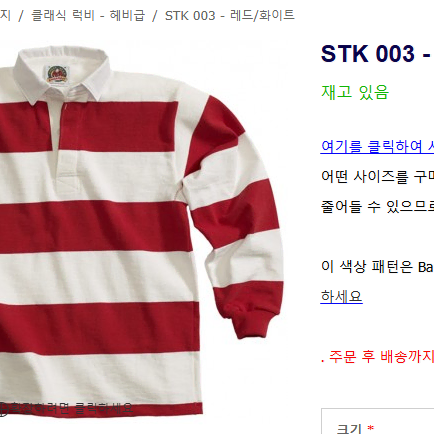This screenshot has height=434, width=434.
Task: Click the red required asterisk next to 크기
Action: 370,427
